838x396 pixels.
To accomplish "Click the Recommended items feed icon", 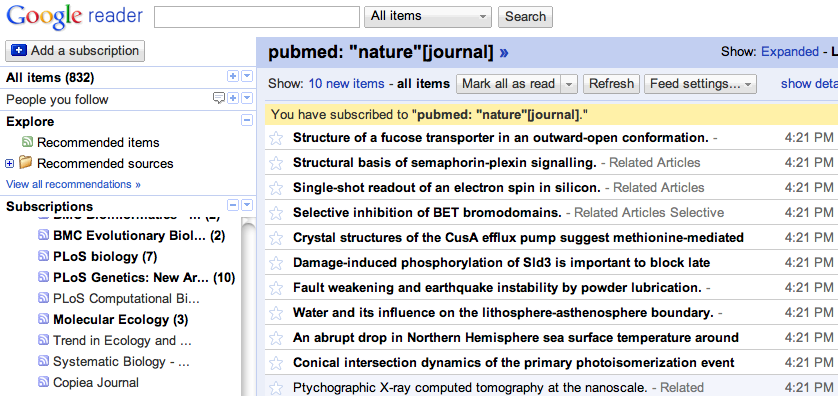I will pos(27,142).
